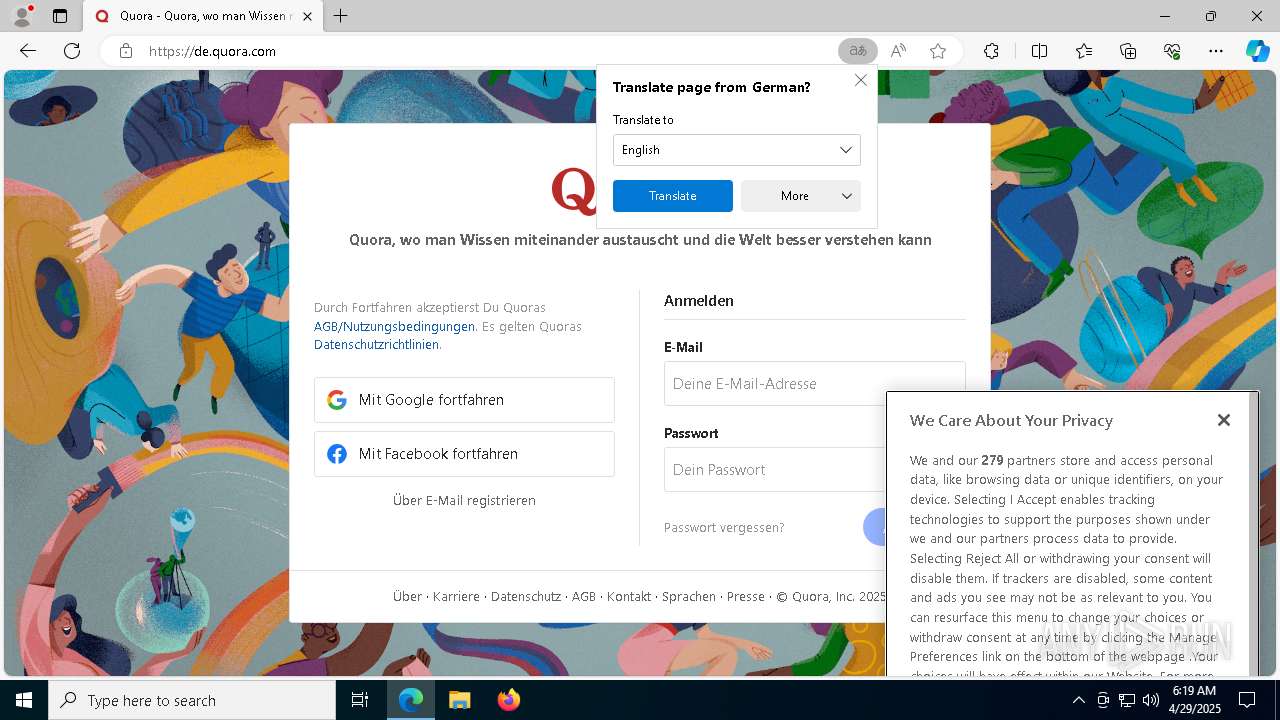Image resolution: width=1280 pixels, height=720 pixels.
Task: Open Microsoft Edge from taskbar
Action: pos(411,700)
